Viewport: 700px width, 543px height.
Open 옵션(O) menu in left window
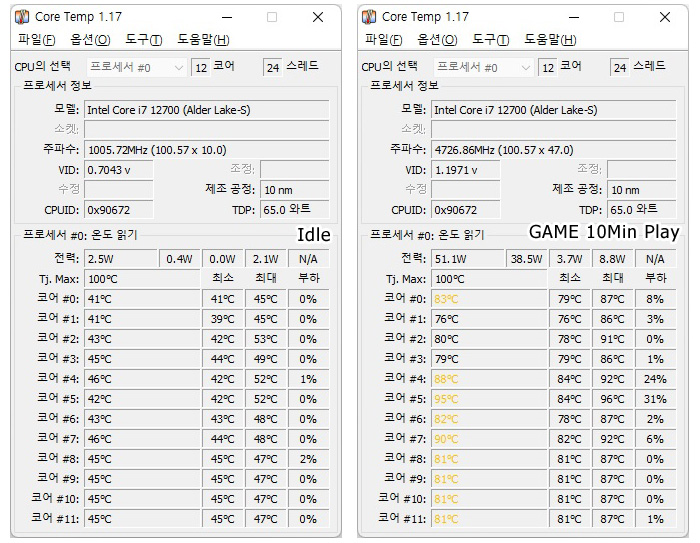tap(90, 40)
